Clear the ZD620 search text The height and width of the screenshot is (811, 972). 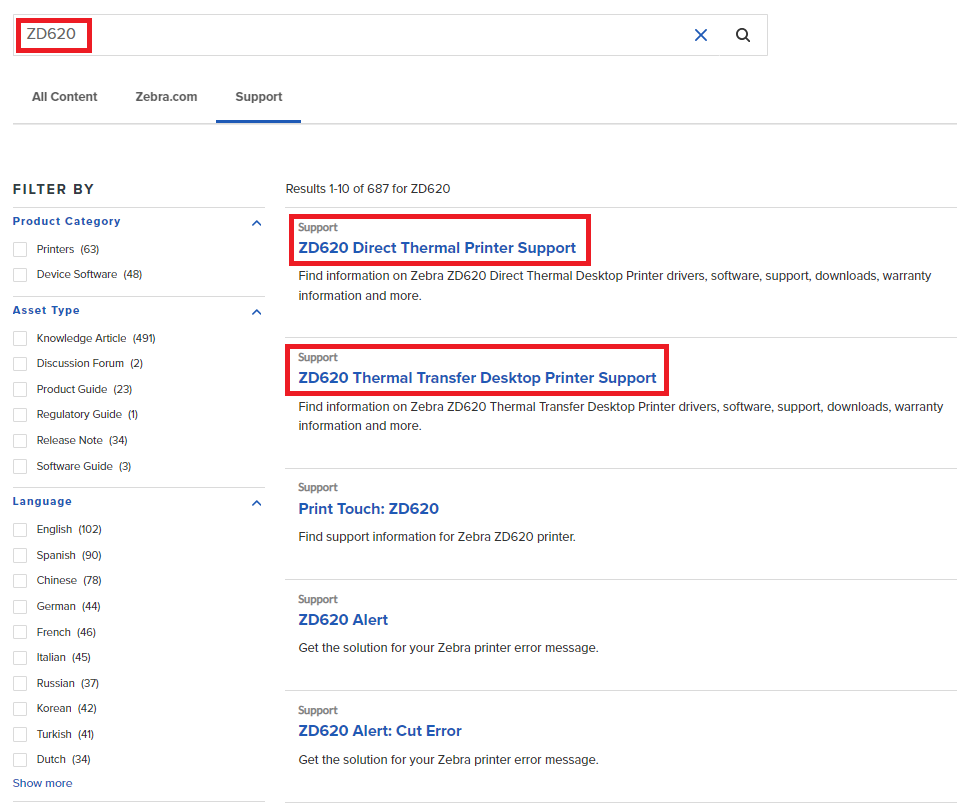700,35
